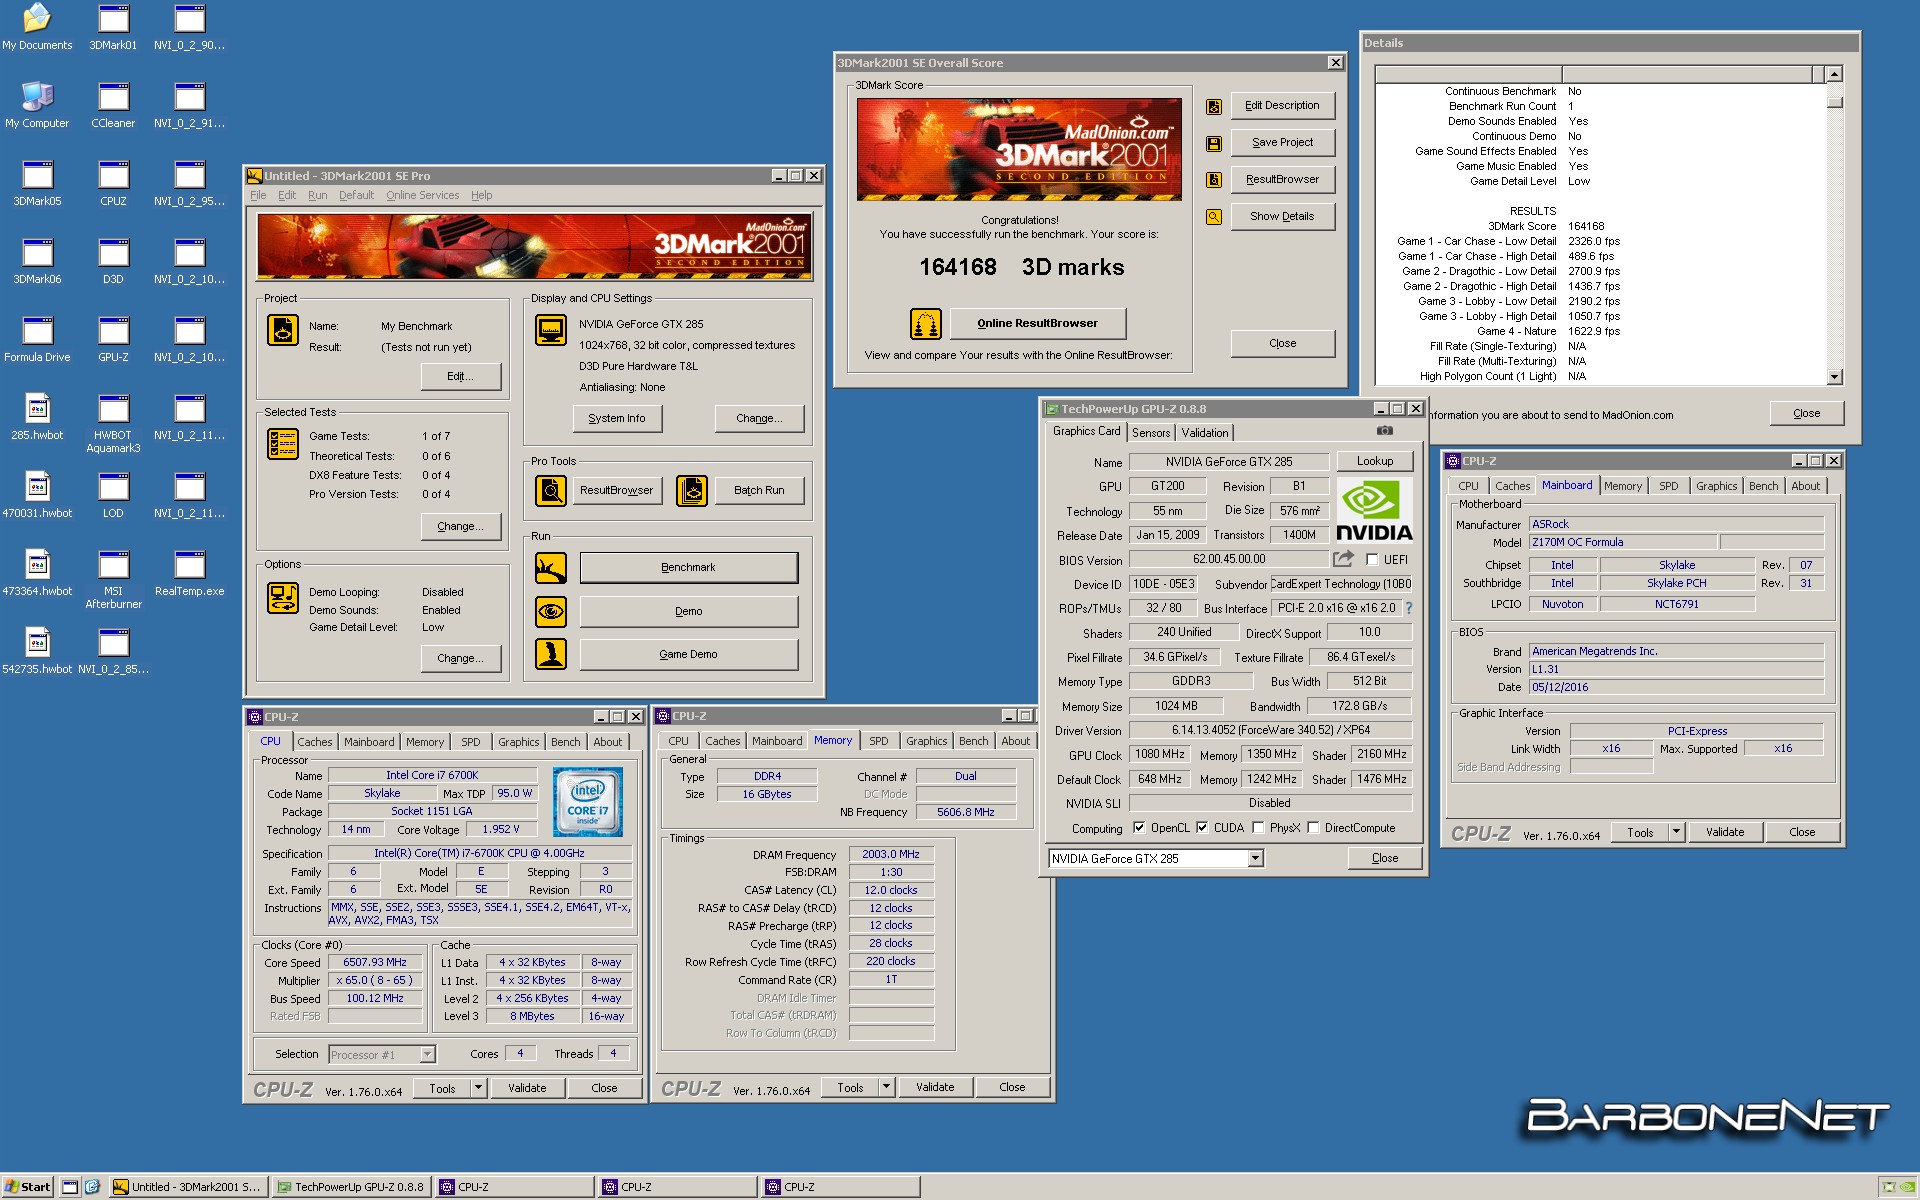This screenshot has width=1920, height=1200.
Task: Switch to the Sensors tab in GPU-Z
Action: tap(1151, 433)
